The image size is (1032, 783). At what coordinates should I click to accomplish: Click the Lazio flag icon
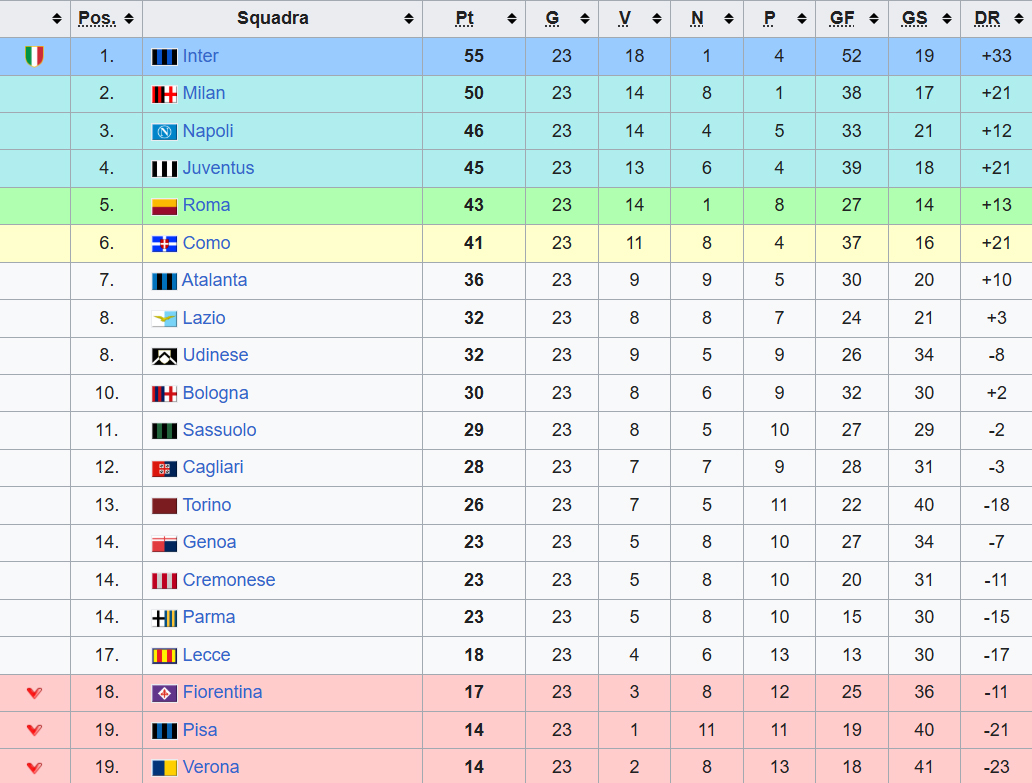(x=164, y=319)
